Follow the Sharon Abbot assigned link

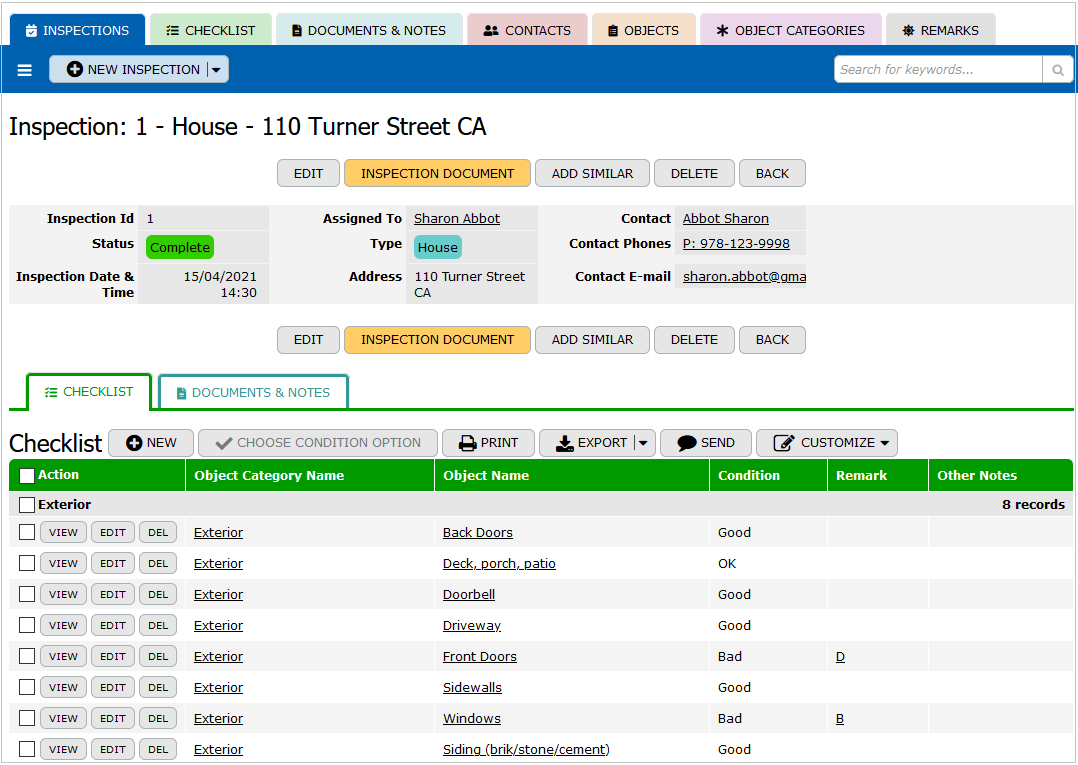coord(457,219)
